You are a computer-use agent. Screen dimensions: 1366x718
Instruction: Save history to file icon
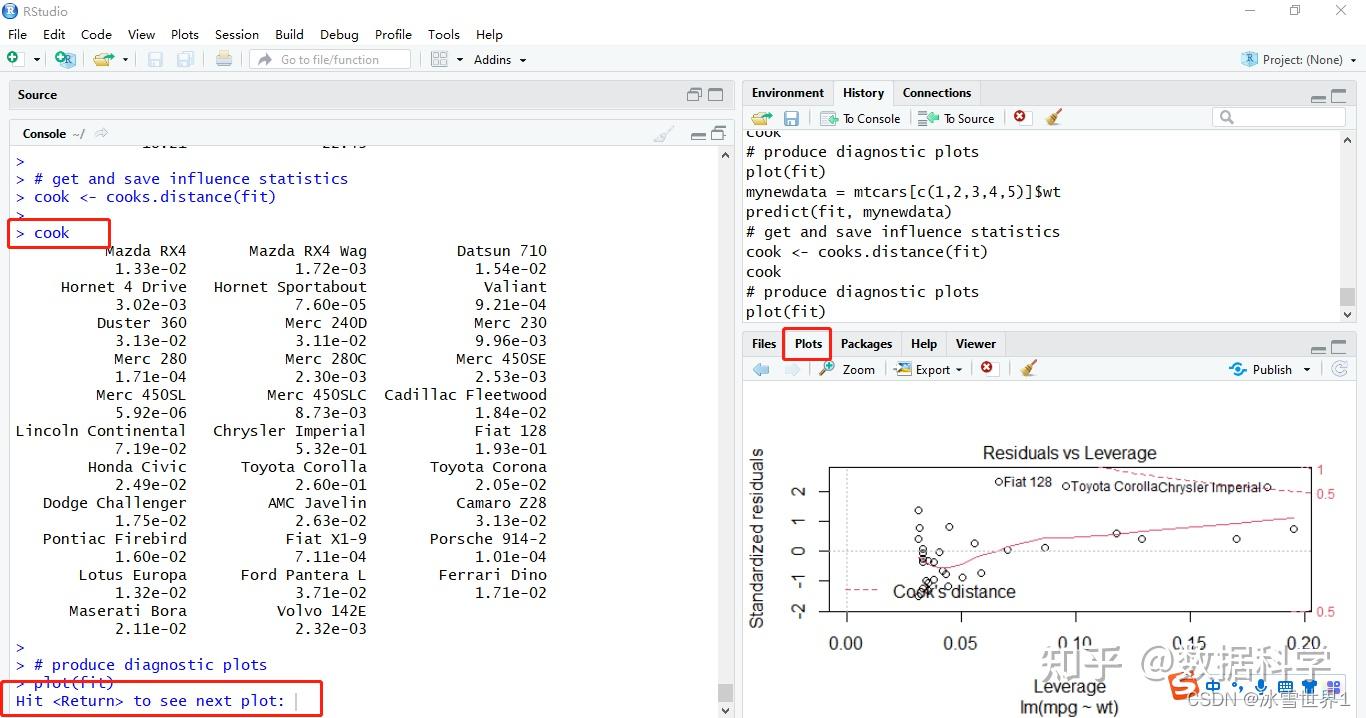click(791, 118)
